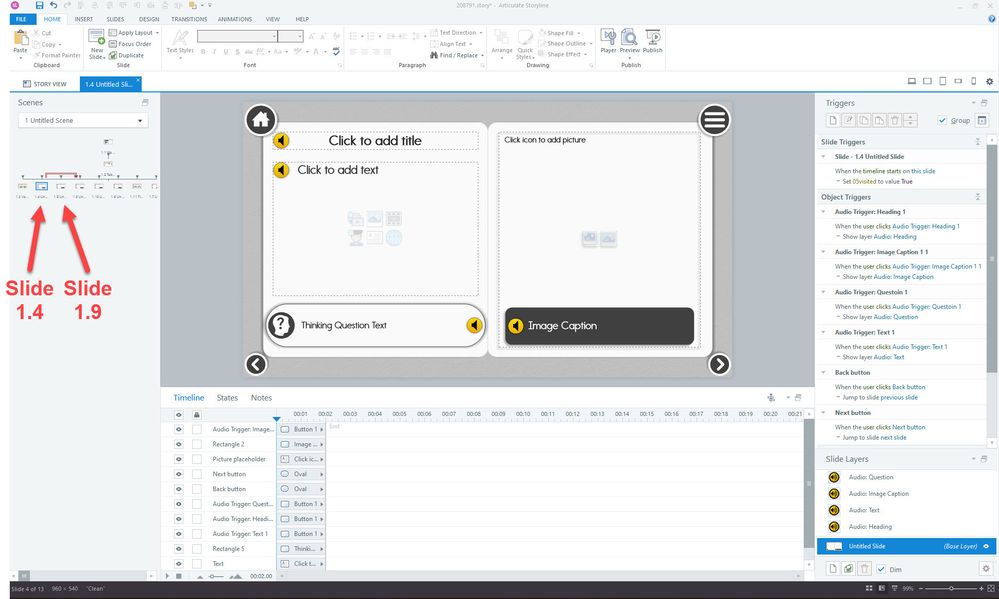Image resolution: width=999 pixels, height=599 pixels.
Task: Toggle the Group checkbox in Triggers panel
Action: click(x=942, y=120)
